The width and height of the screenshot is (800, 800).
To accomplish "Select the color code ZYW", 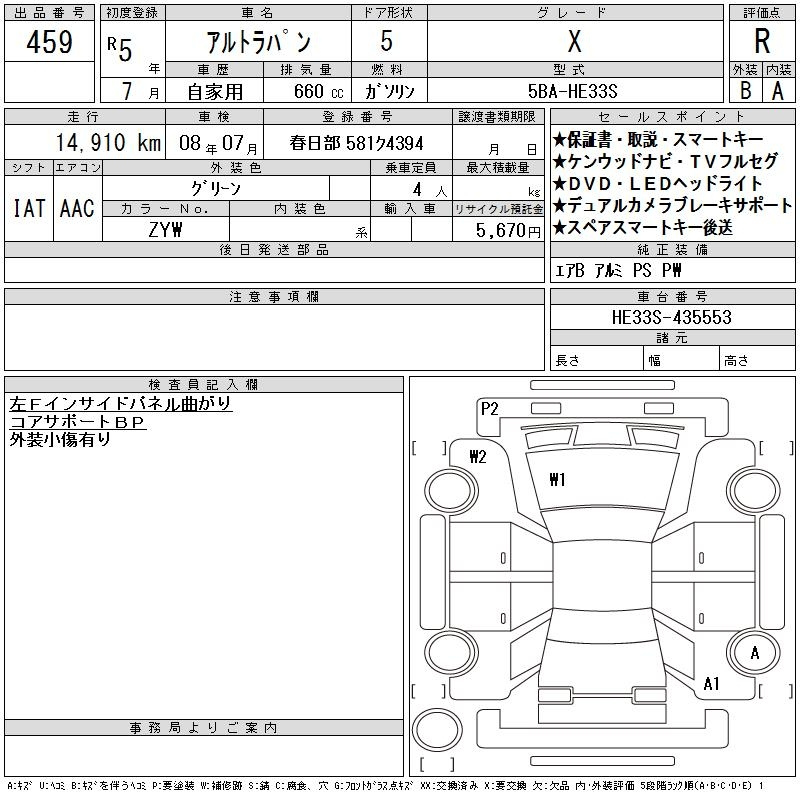I will click(x=166, y=229).
